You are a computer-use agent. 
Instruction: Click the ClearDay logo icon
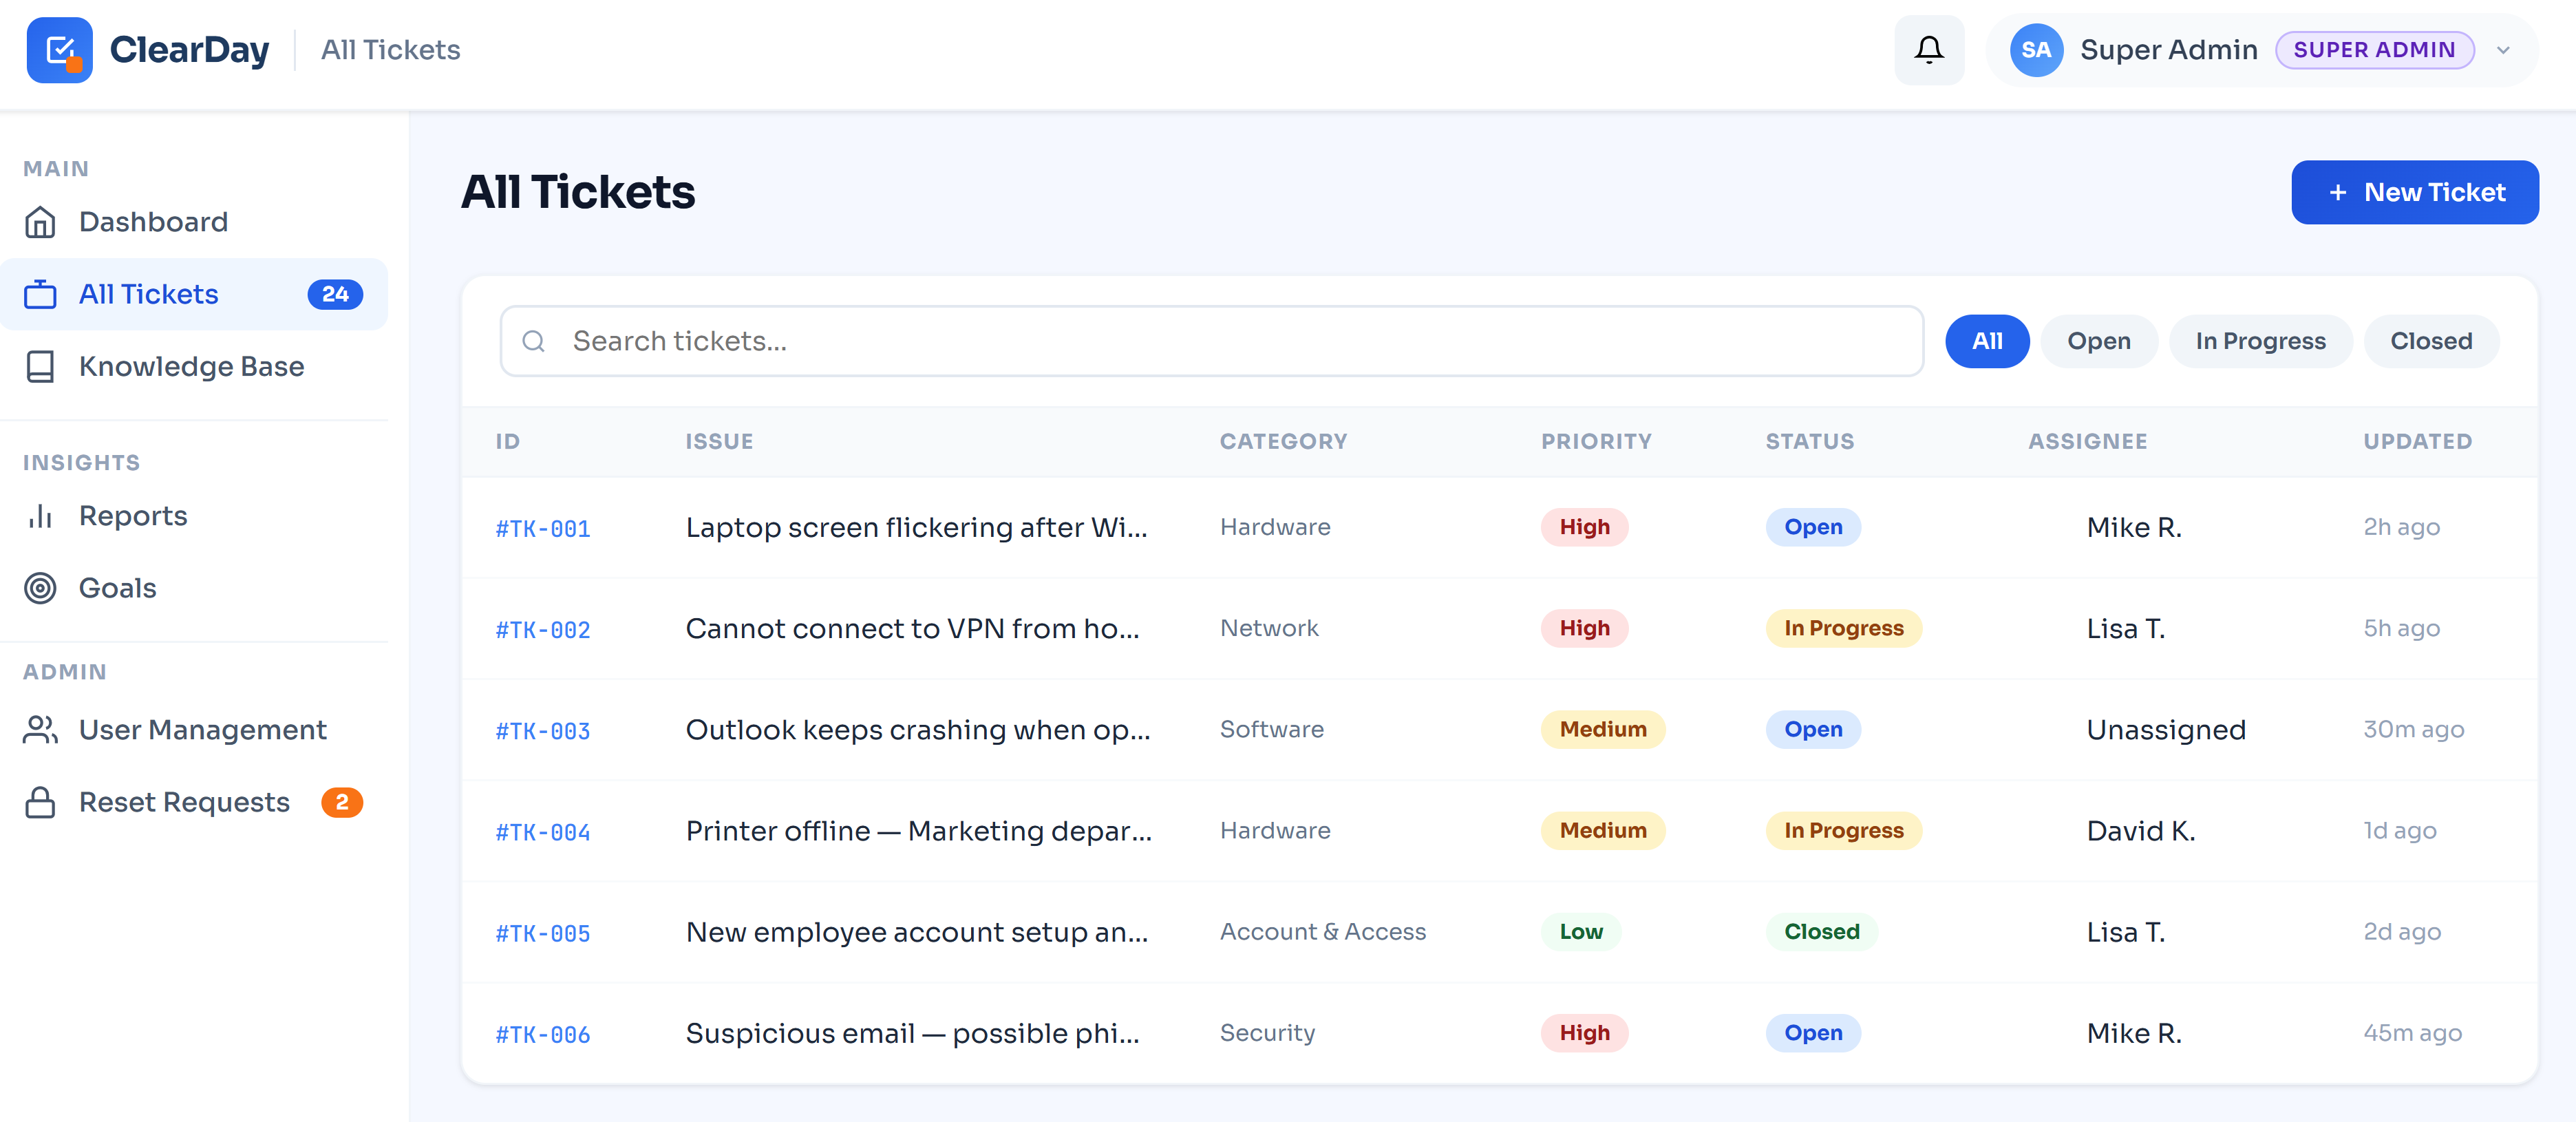pos(60,50)
